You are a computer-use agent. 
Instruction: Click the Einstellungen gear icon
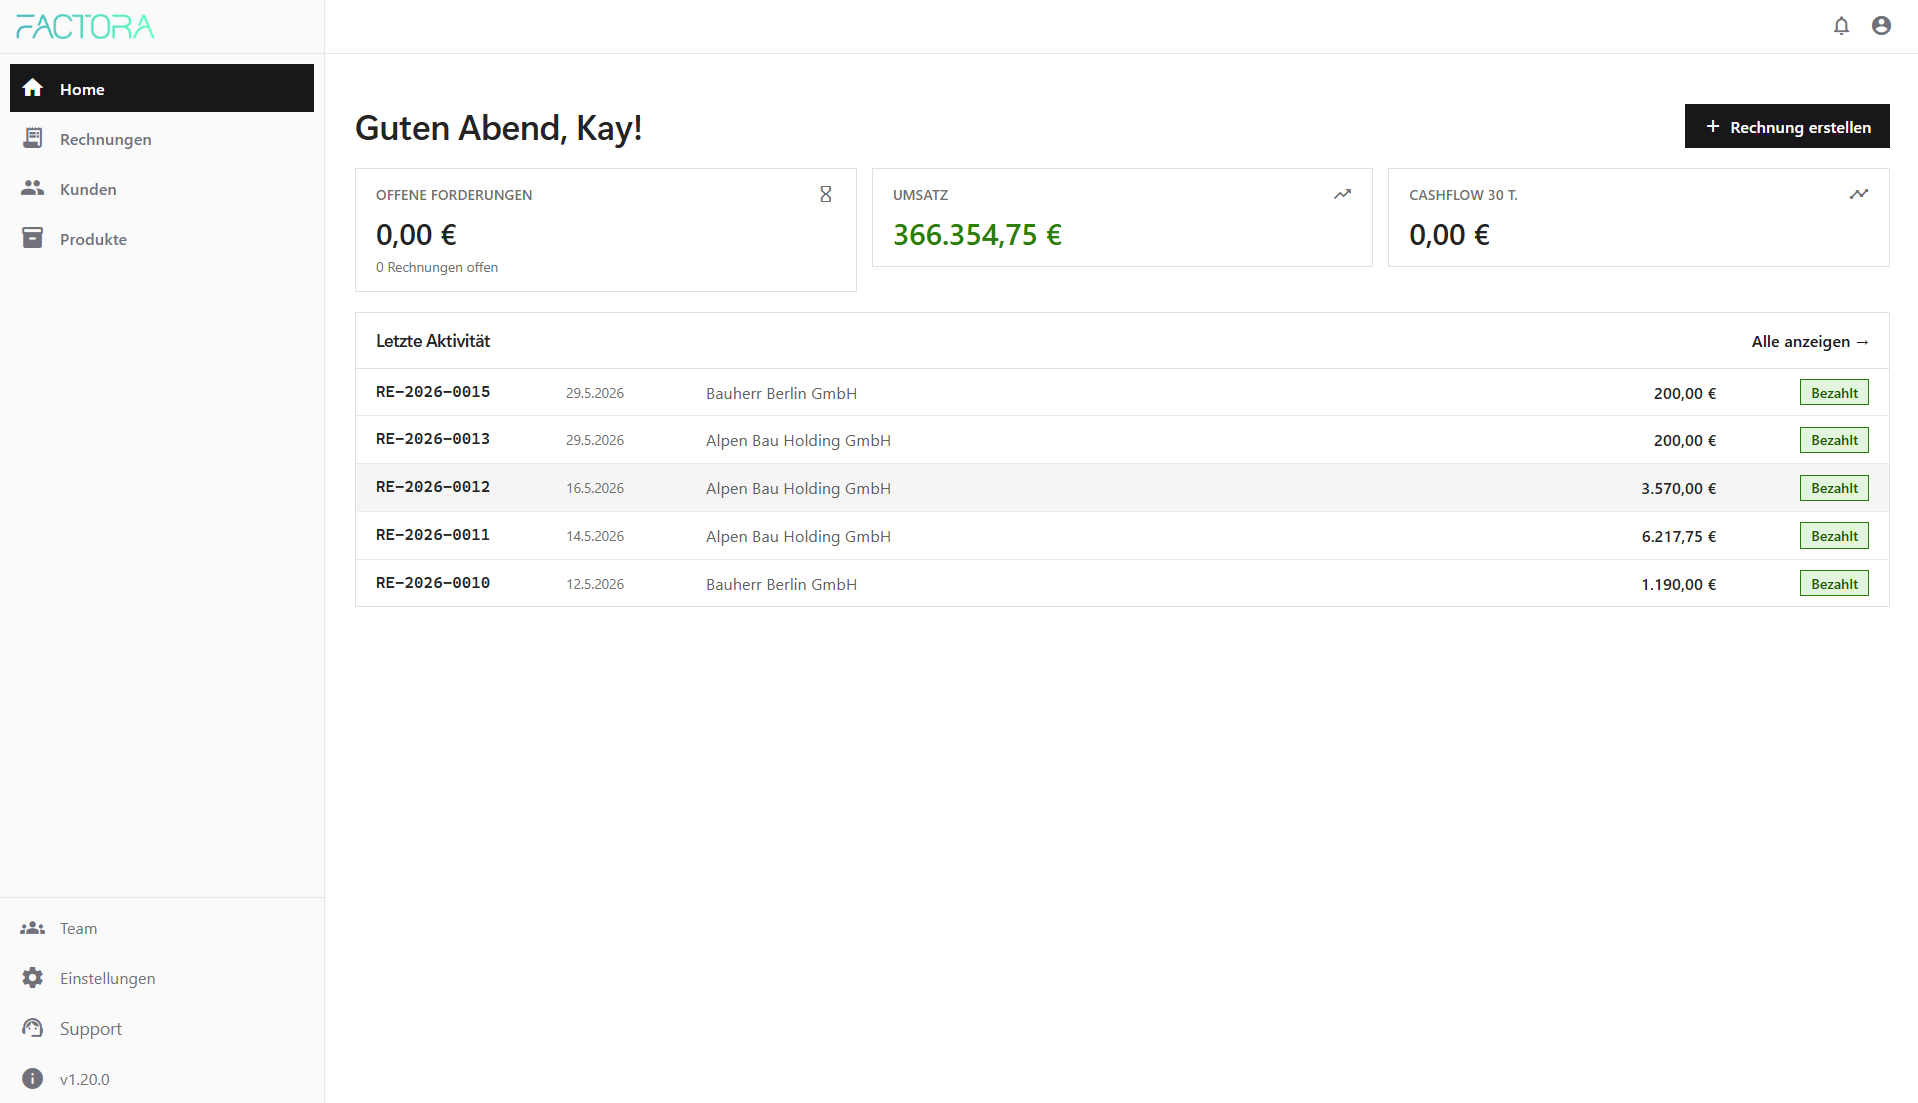click(x=33, y=978)
